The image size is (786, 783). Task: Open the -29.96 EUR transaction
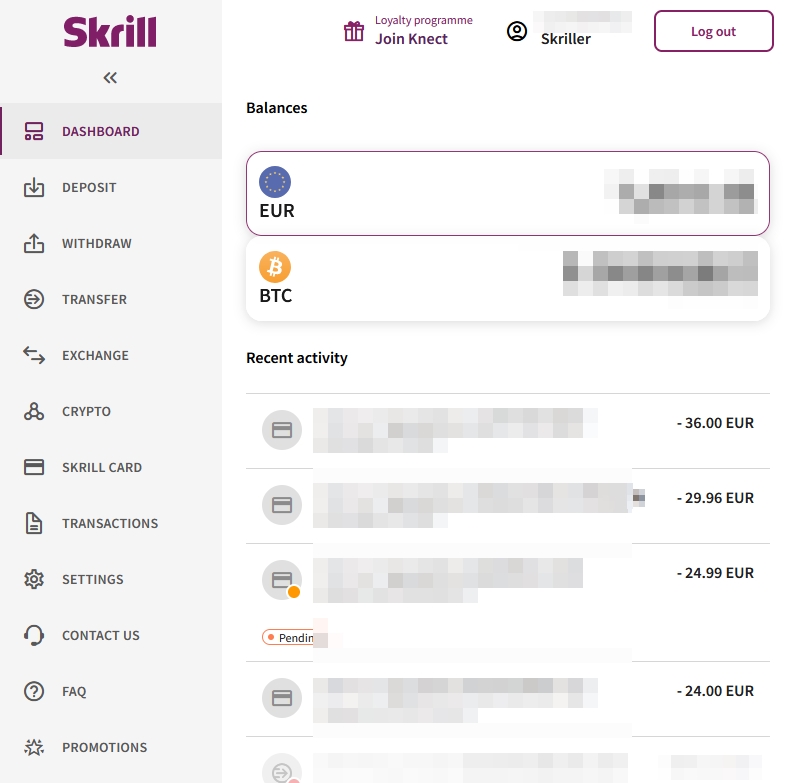pos(508,506)
